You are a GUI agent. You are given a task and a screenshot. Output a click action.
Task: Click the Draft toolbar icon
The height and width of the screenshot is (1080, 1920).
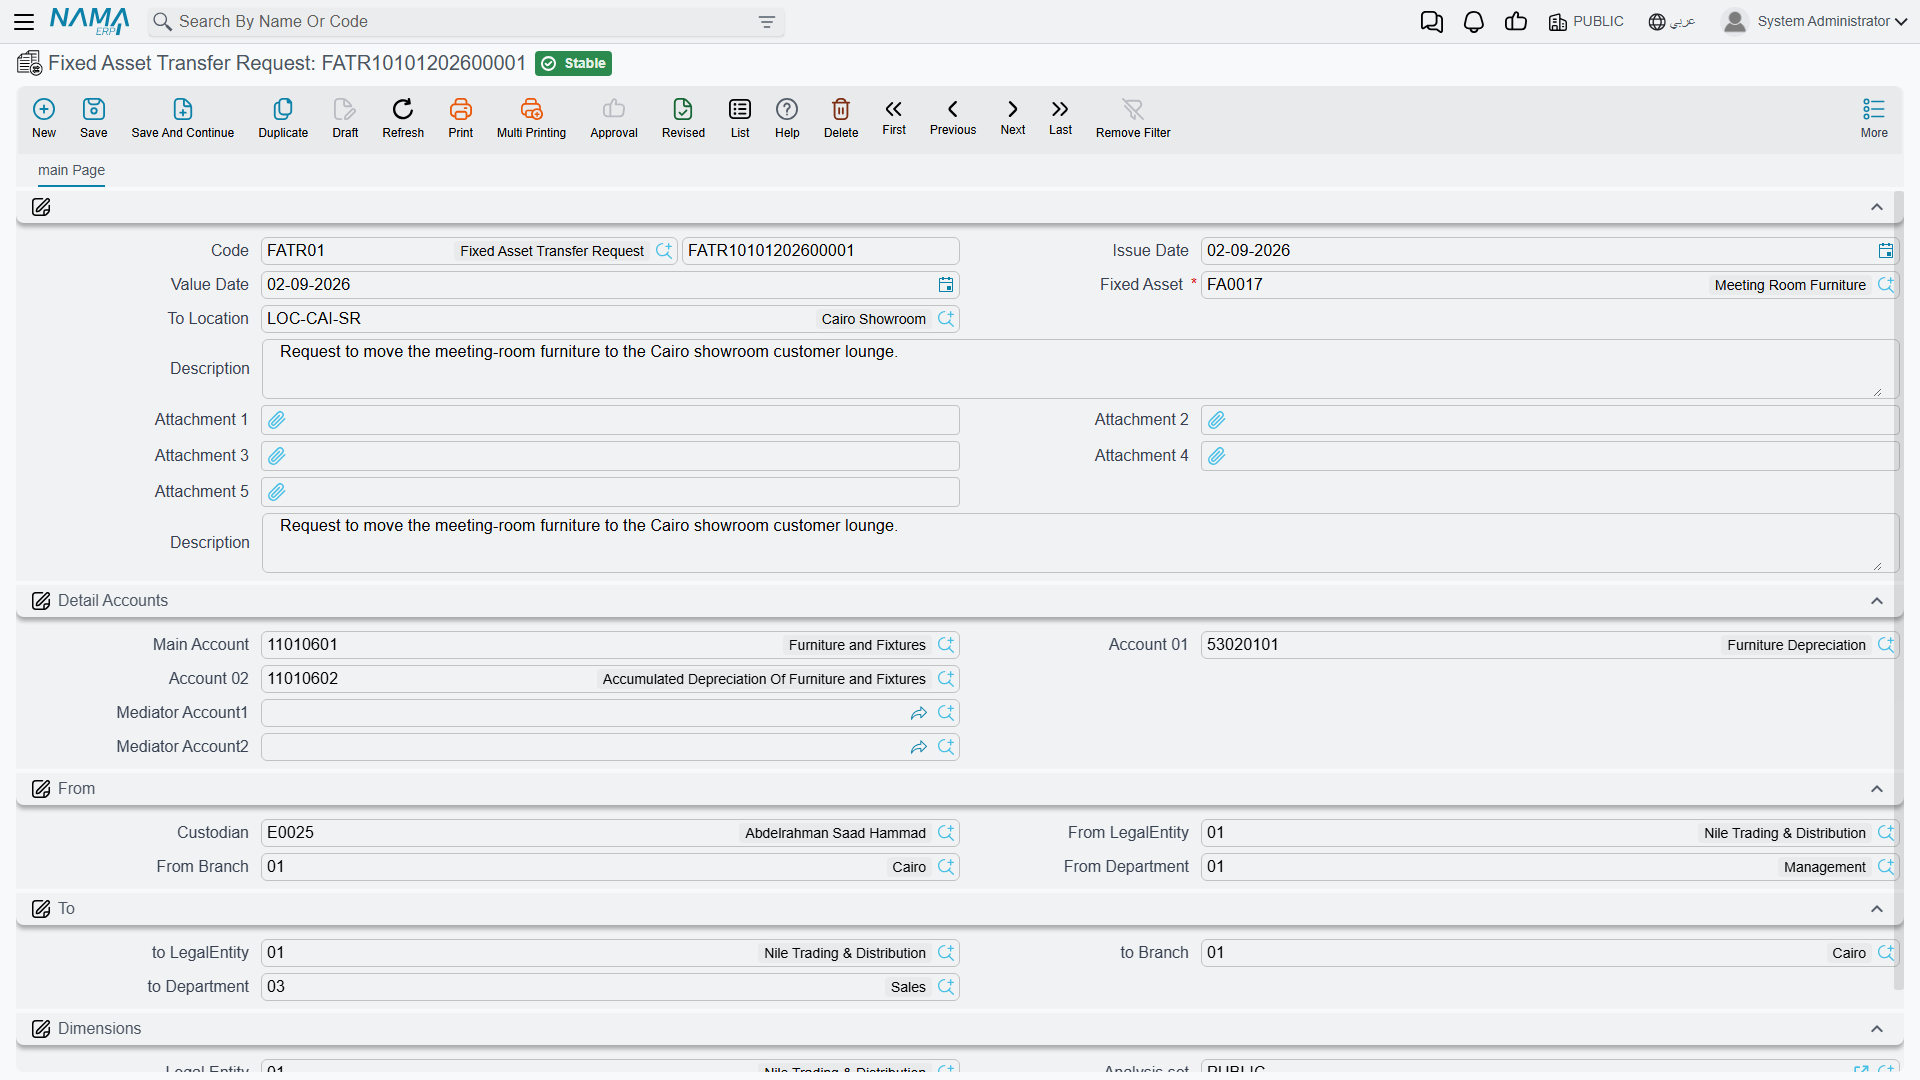pyautogui.click(x=345, y=117)
